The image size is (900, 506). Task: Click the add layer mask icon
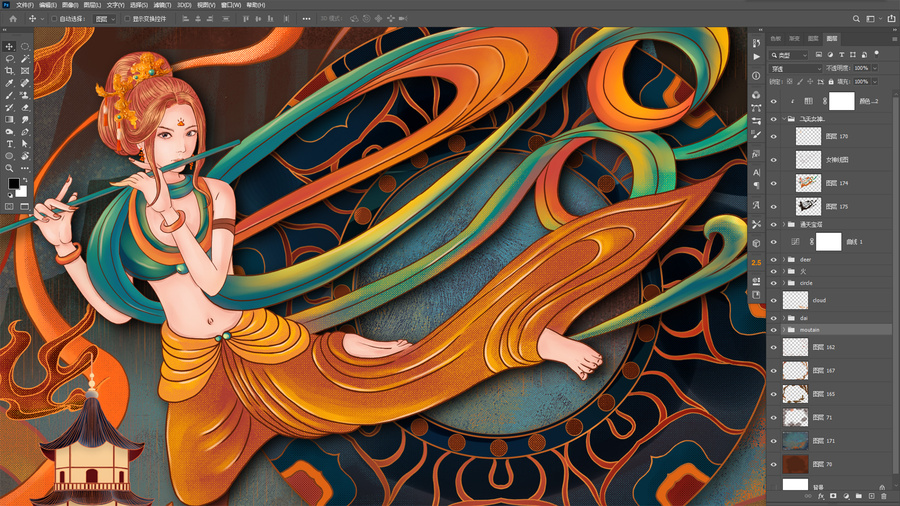click(833, 496)
